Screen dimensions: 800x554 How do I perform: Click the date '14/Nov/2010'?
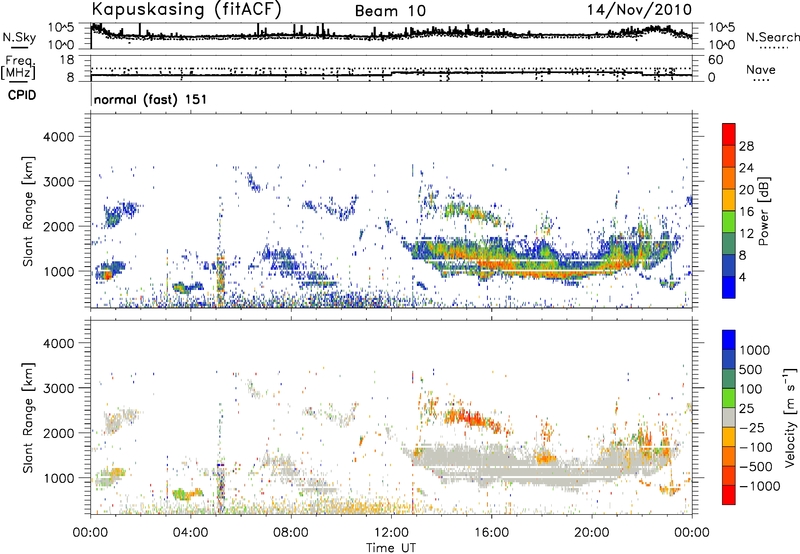click(639, 10)
